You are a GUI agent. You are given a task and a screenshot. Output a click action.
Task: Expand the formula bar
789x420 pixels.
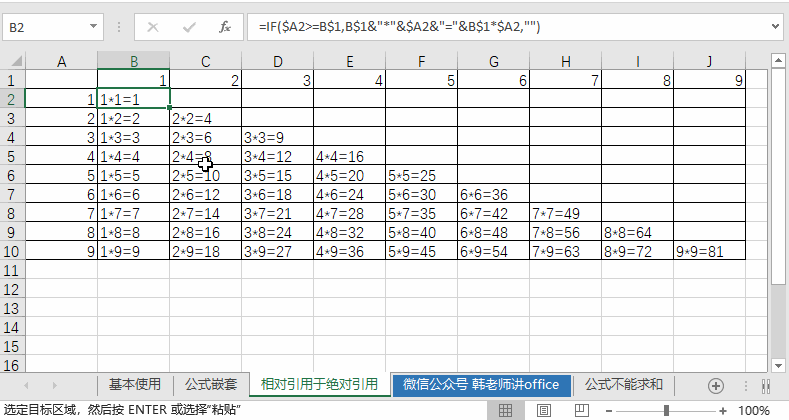[x=776, y=27]
